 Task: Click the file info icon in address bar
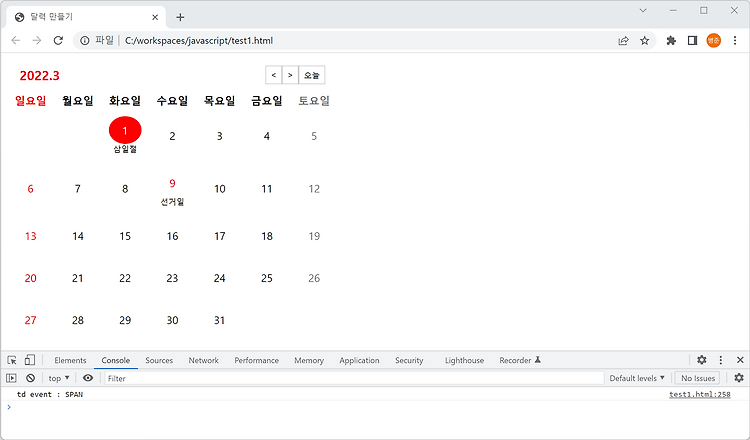(85, 41)
